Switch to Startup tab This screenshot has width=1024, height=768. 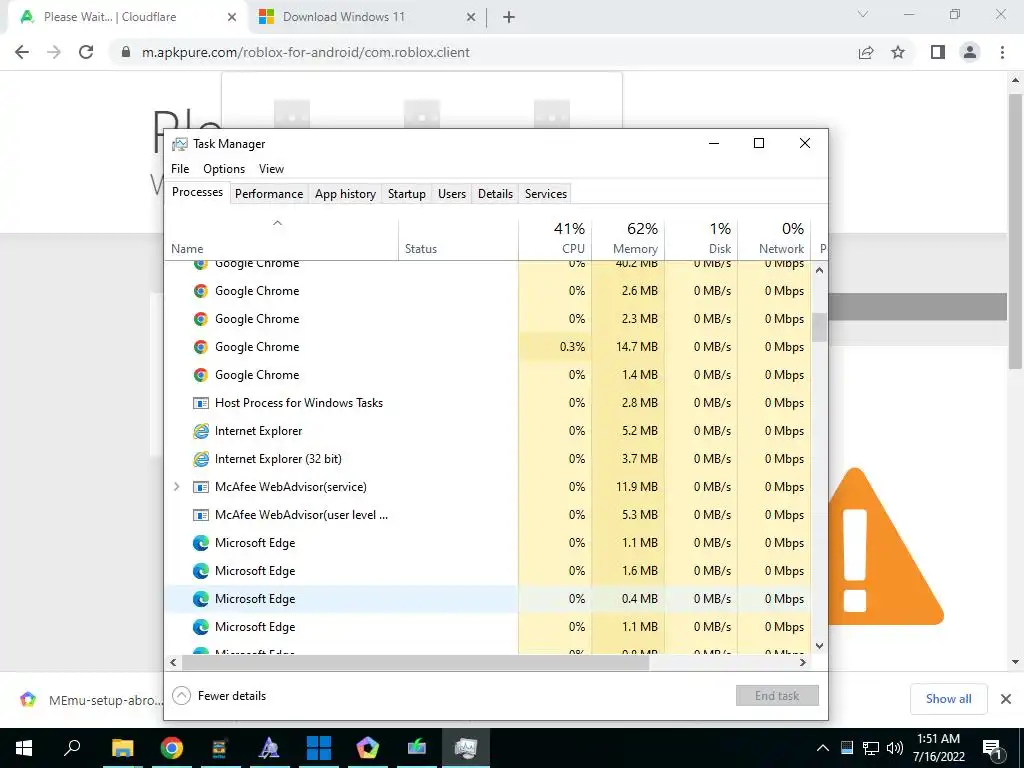[406, 194]
